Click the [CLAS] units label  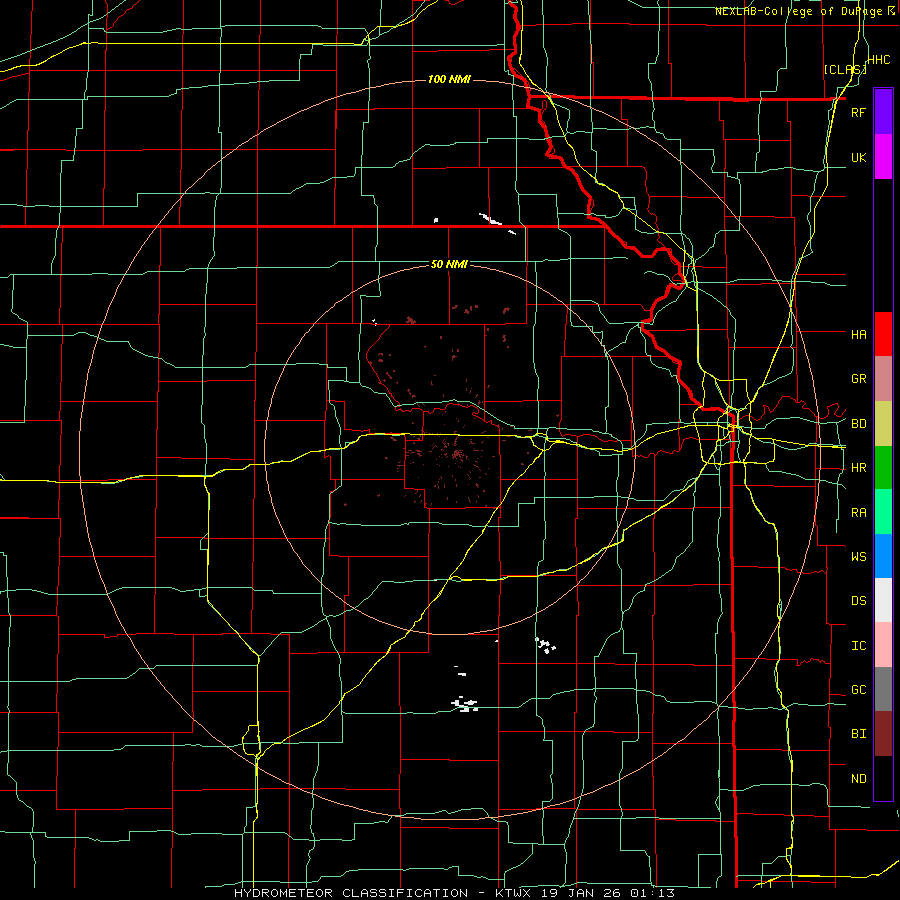click(845, 69)
